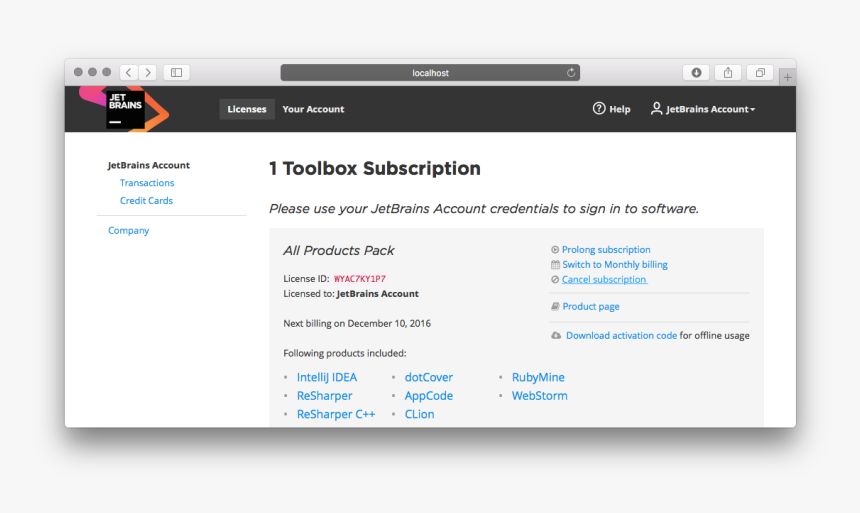Open the dotCover product link

click(429, 377)
